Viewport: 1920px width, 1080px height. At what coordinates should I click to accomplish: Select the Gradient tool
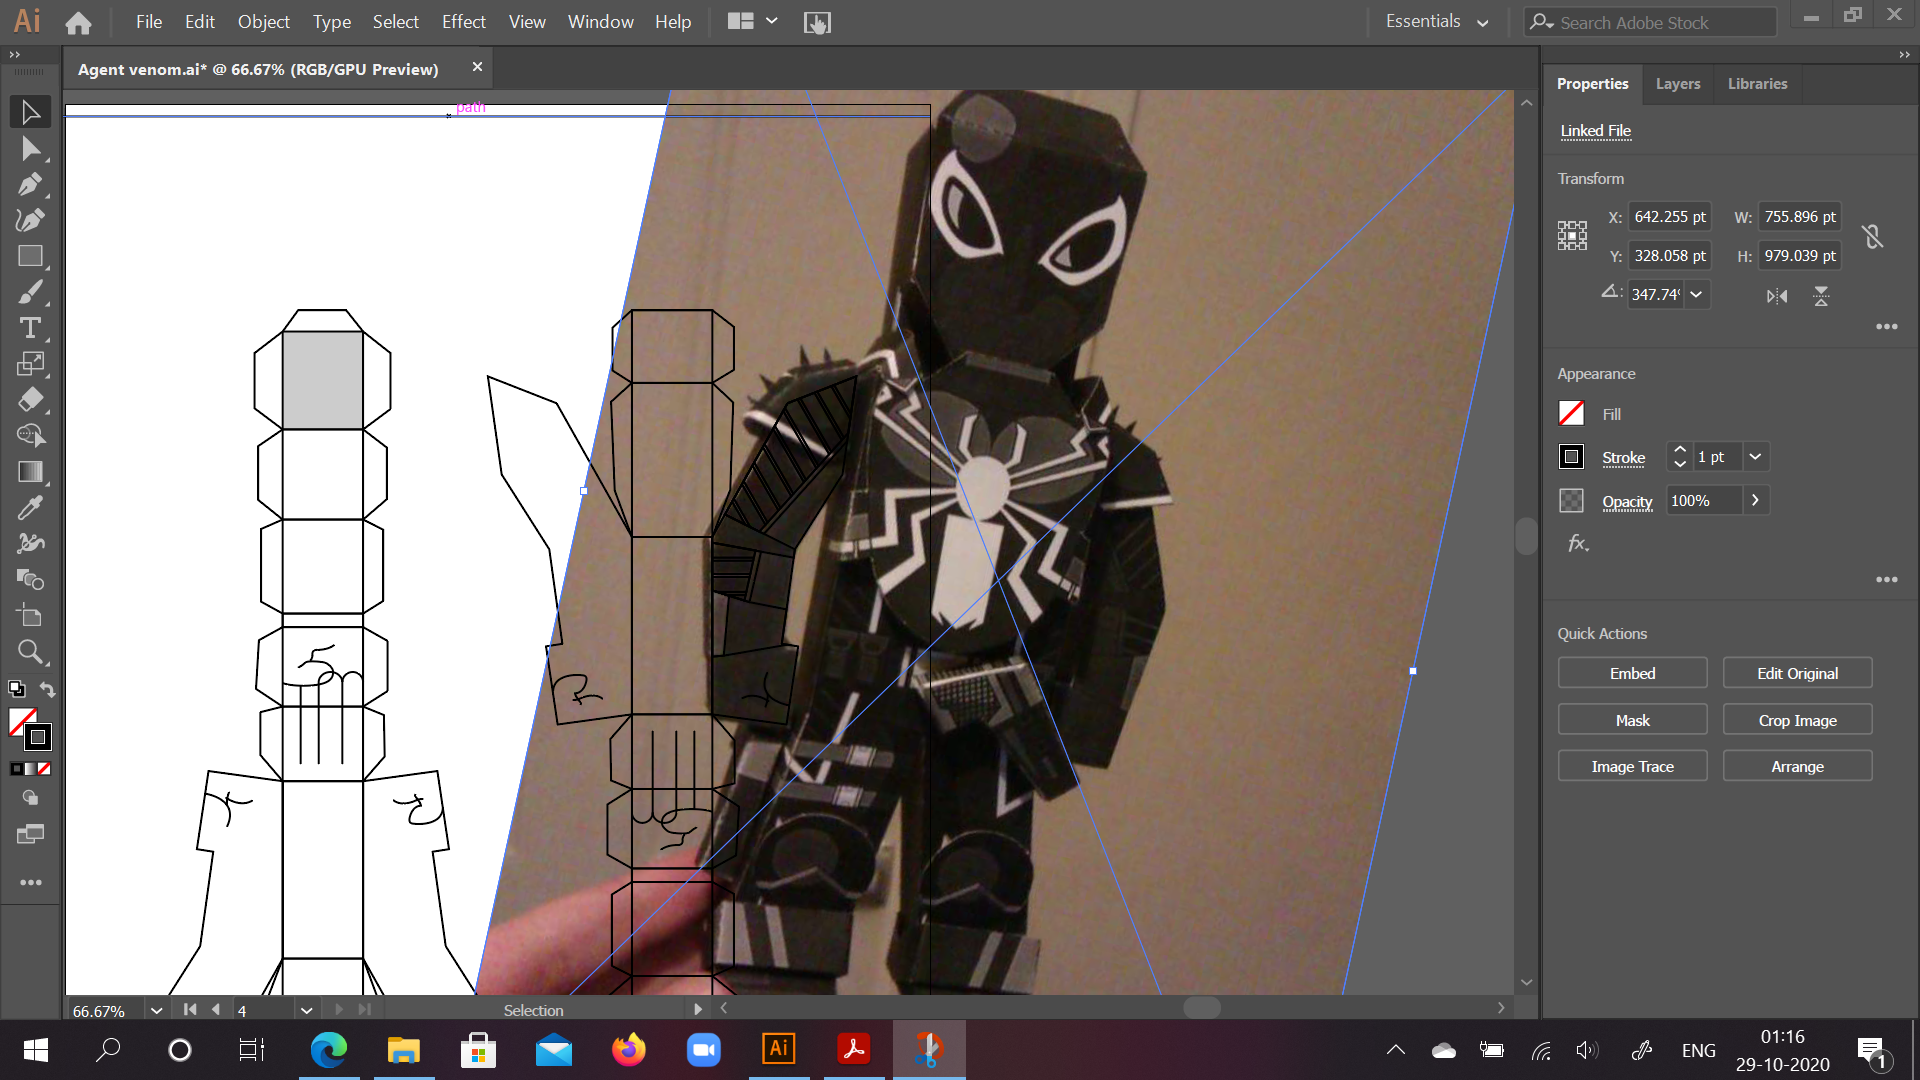point(30,471)
